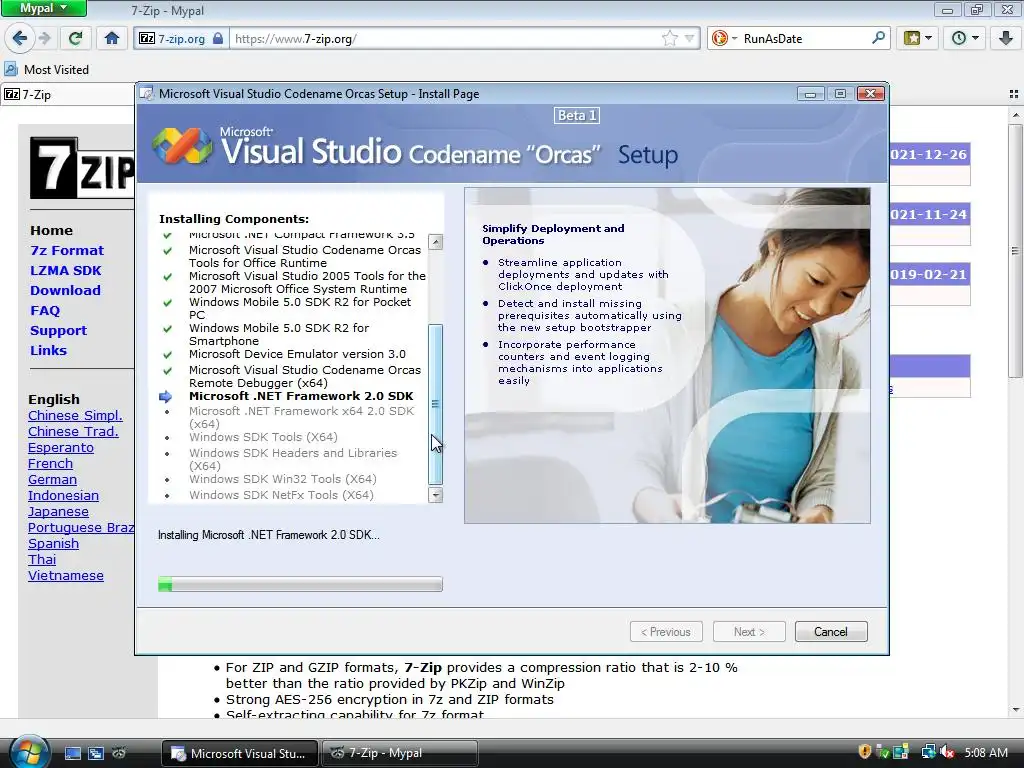Select Windows SDK Win32 Tools (X64) entry
The height and width of the screenshot is (768, 1024).
(x=283, y=479)
